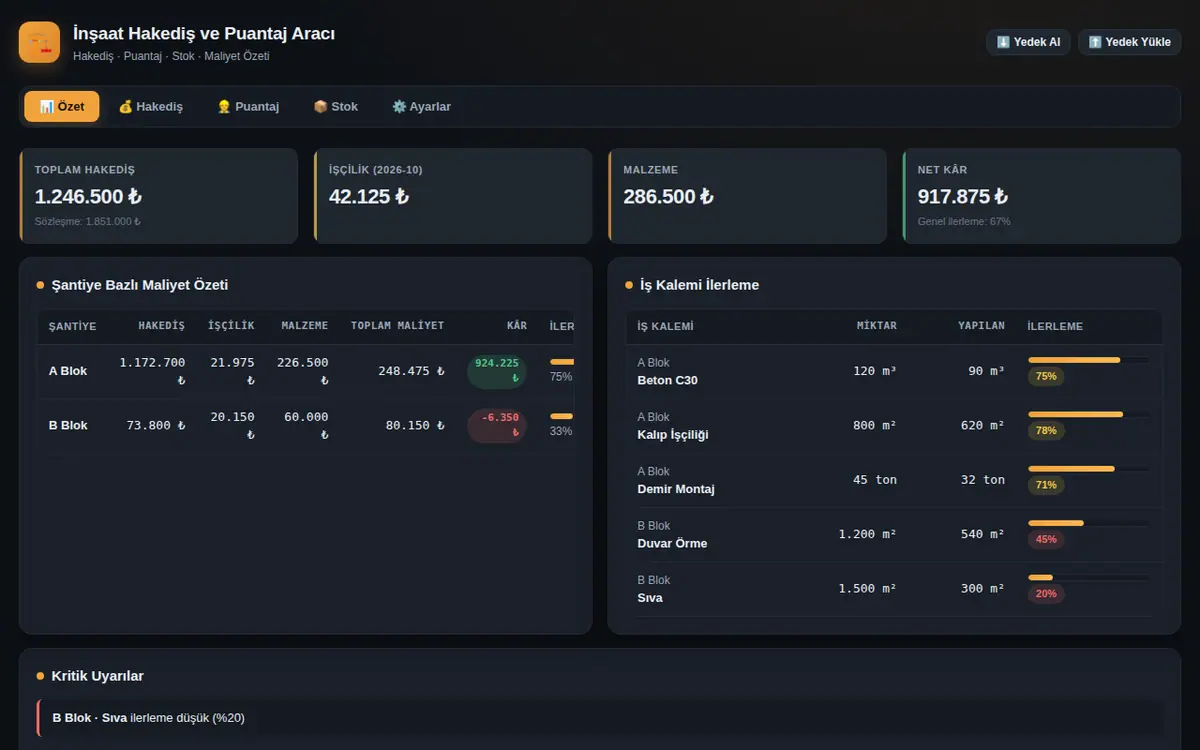Click the 78% progress badge
The width and height of the screenshot is (1200, 750).
coord(1046,431)
